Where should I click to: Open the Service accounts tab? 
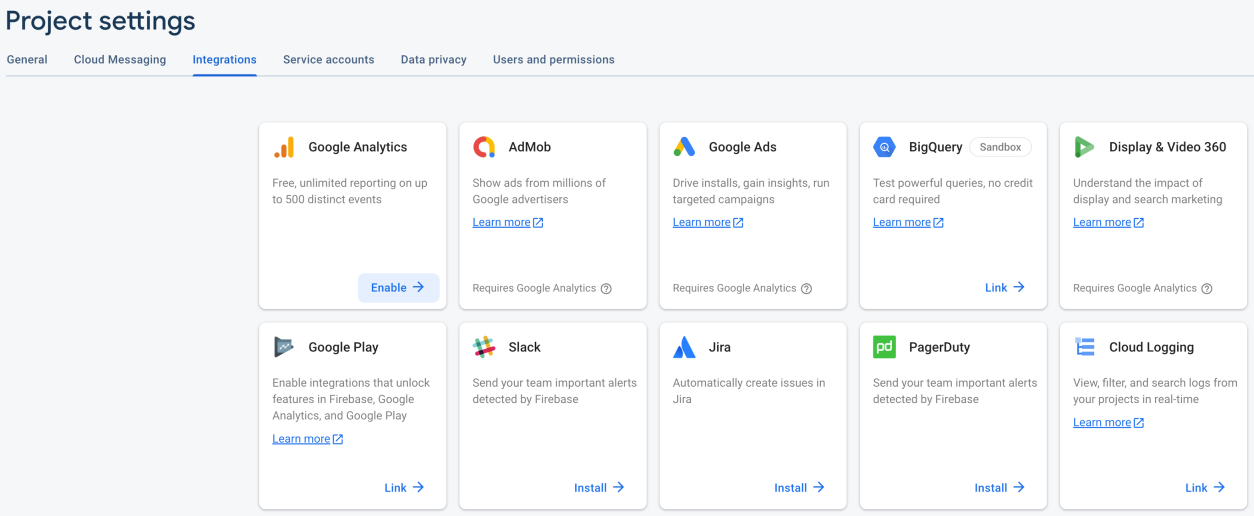point(328,60)
